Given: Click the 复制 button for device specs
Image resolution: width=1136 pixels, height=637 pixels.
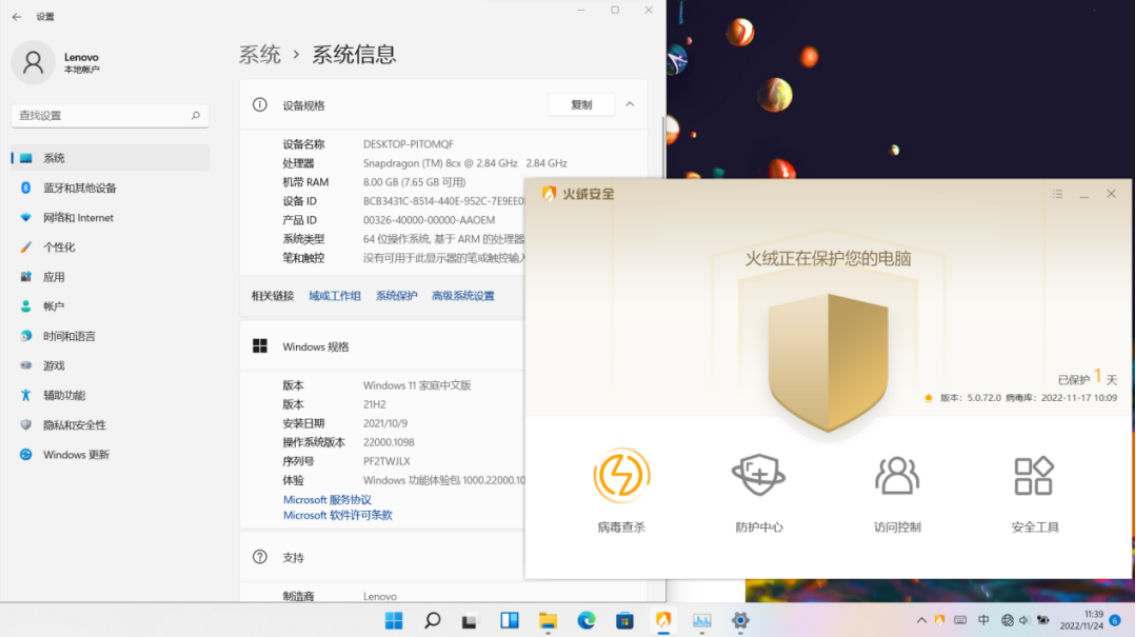Looking at the screenshot, I should (581, 104).
